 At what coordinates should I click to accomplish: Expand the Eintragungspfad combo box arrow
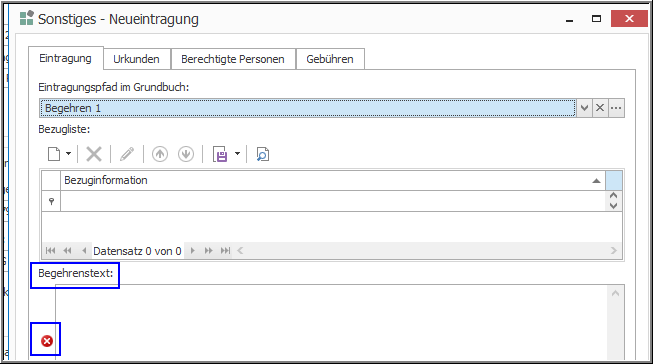[584, 108]
